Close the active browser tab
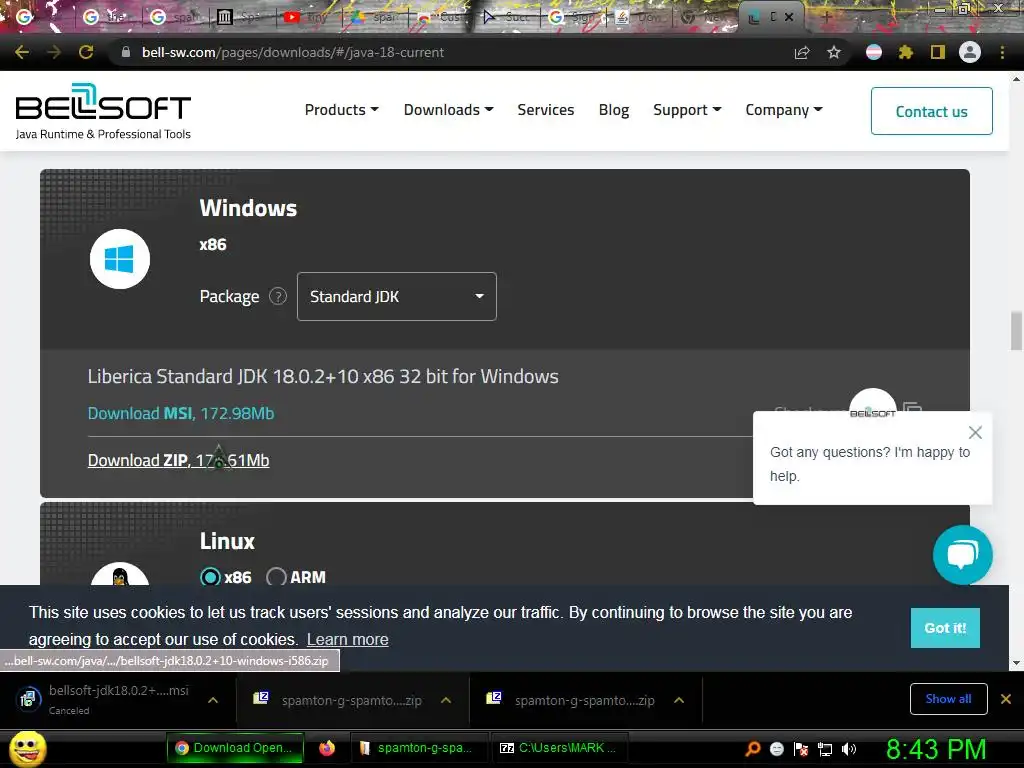The height and width of the screenshot is (768, 1024). (x=789, y=17)
